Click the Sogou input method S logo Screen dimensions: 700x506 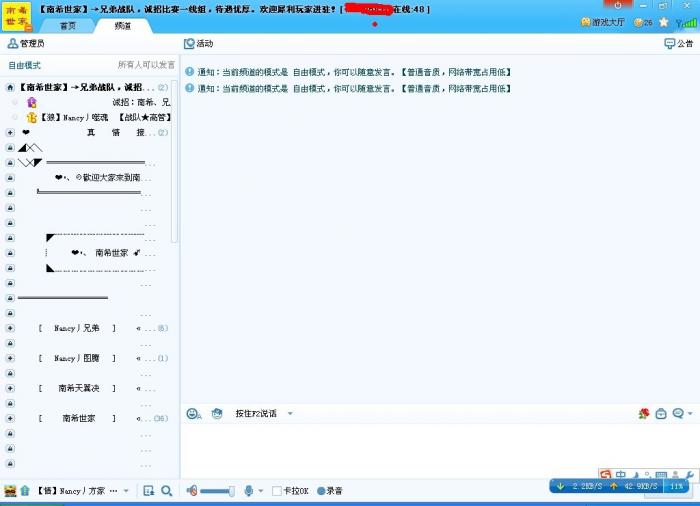pyautogui.click(x=606, y=475)
